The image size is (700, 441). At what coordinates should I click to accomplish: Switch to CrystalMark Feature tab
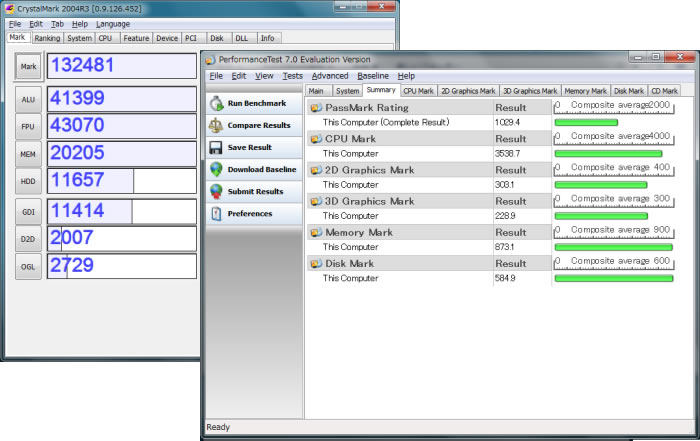136,38
